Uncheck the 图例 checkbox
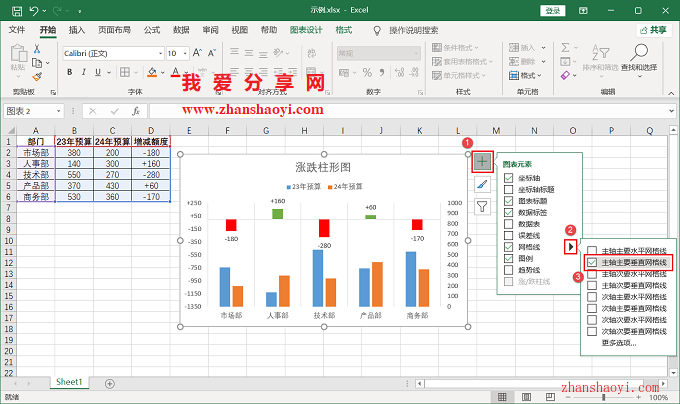680x404 pixels. [x=509, y=258]
